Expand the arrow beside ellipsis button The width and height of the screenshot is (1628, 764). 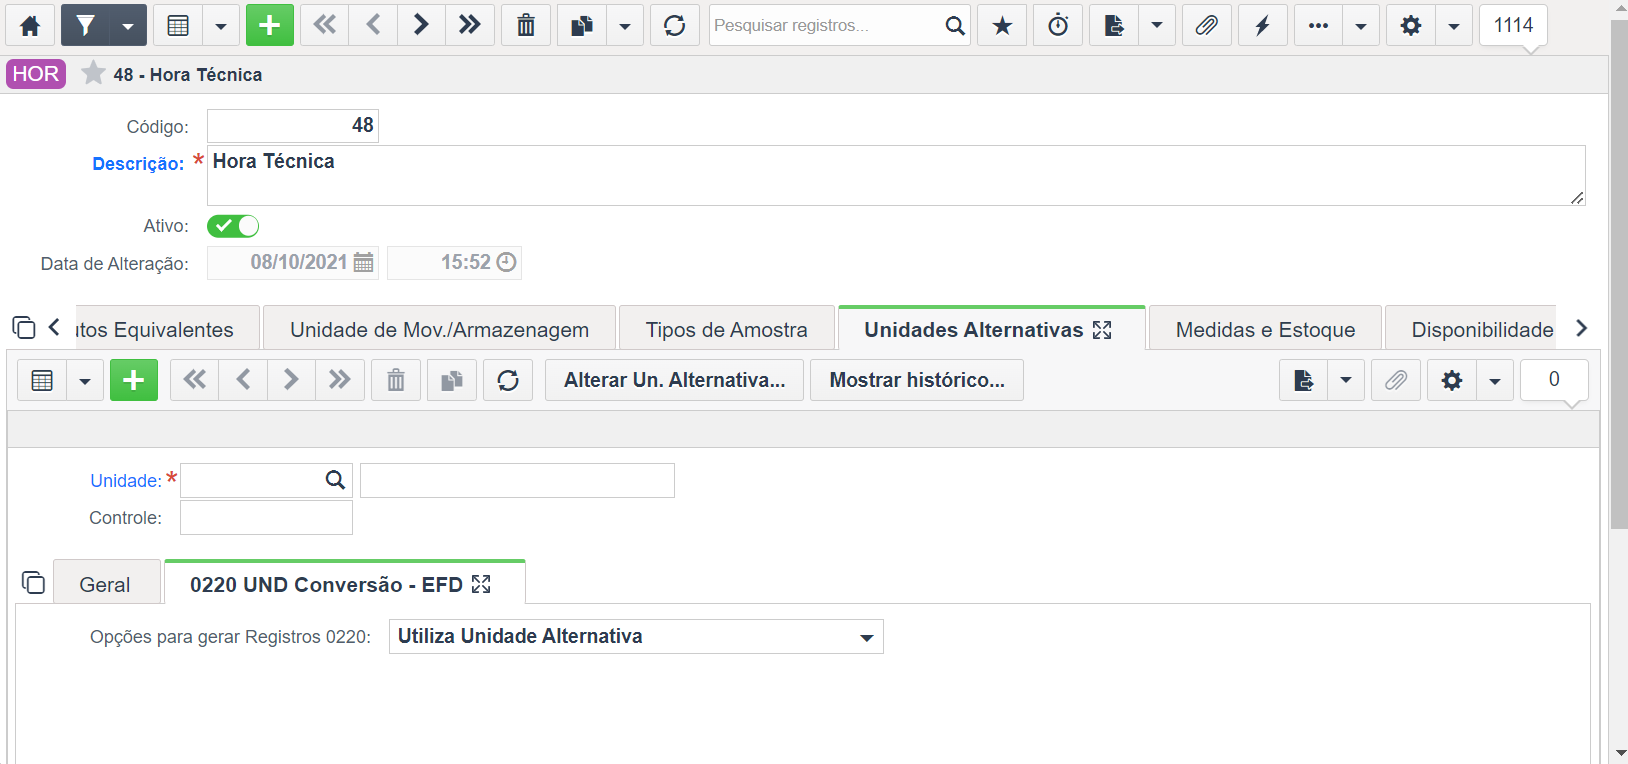(1361, 25)
